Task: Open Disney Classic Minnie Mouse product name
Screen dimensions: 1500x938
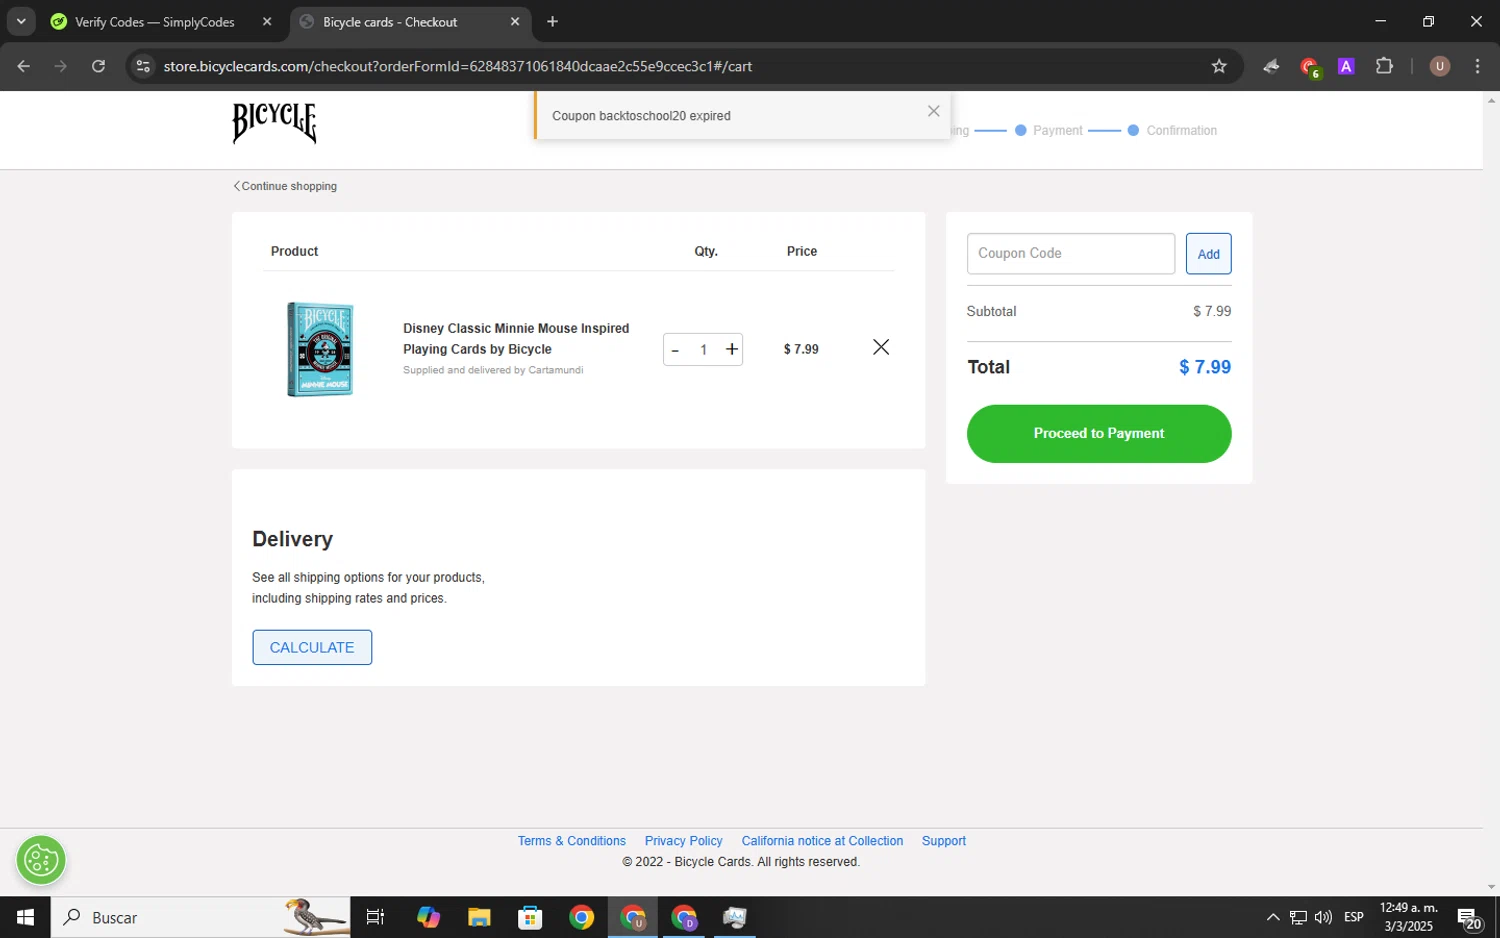Action: (x=516, y=339)
